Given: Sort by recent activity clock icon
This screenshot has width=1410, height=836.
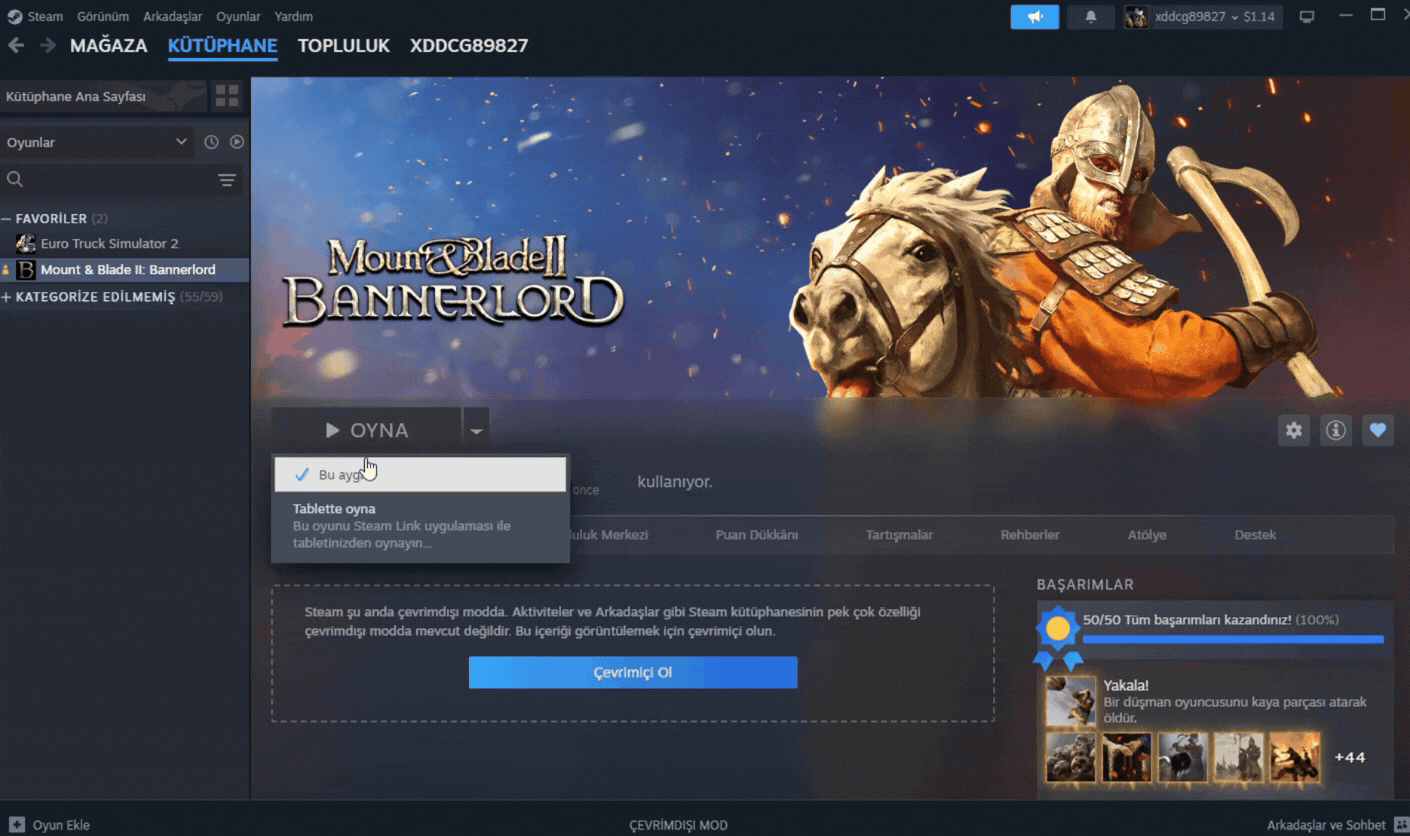Looking at the screenshot, I should click(211, 142).
